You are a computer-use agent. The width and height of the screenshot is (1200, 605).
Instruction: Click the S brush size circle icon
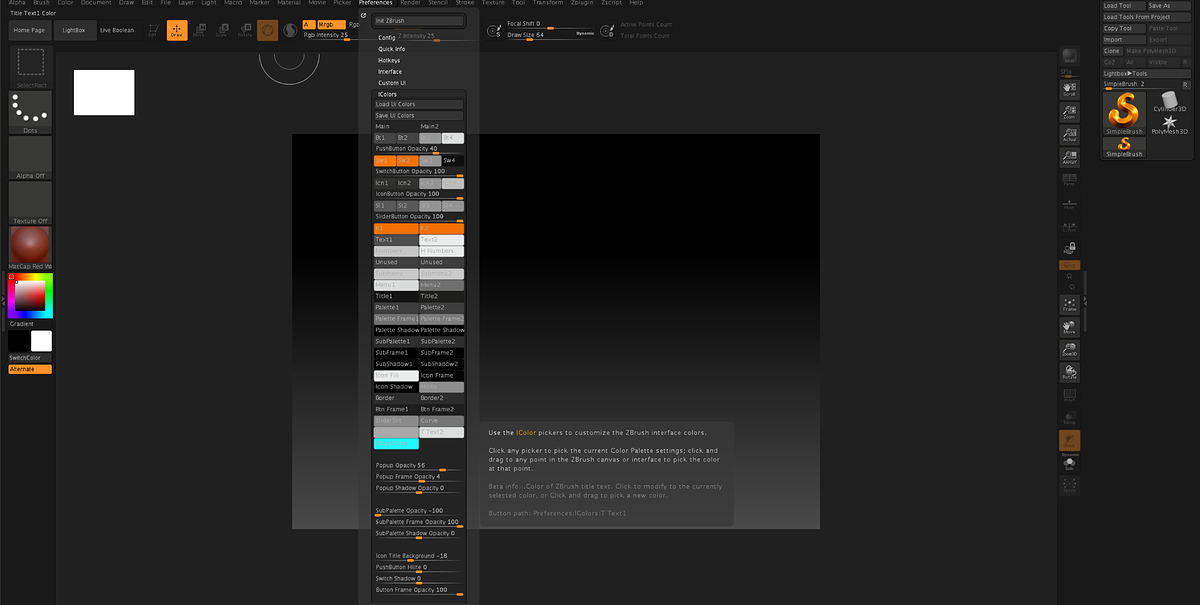click(x=493, y=31)
